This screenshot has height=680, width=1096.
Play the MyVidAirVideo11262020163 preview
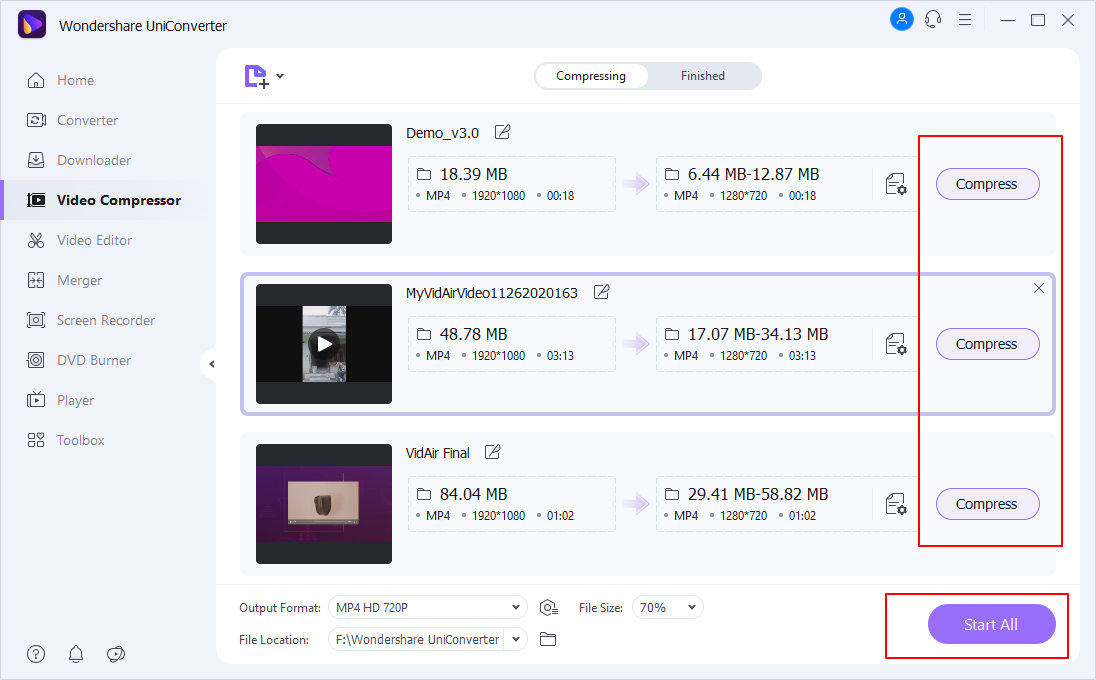pyautogui.click(x=324, y=344)
